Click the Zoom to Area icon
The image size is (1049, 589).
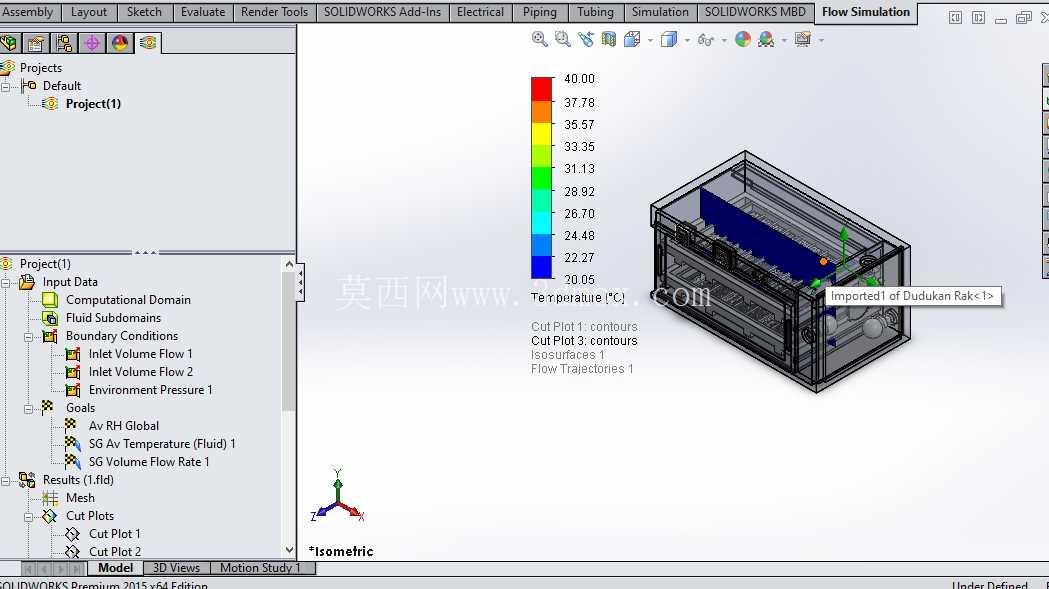coord(563,39)
